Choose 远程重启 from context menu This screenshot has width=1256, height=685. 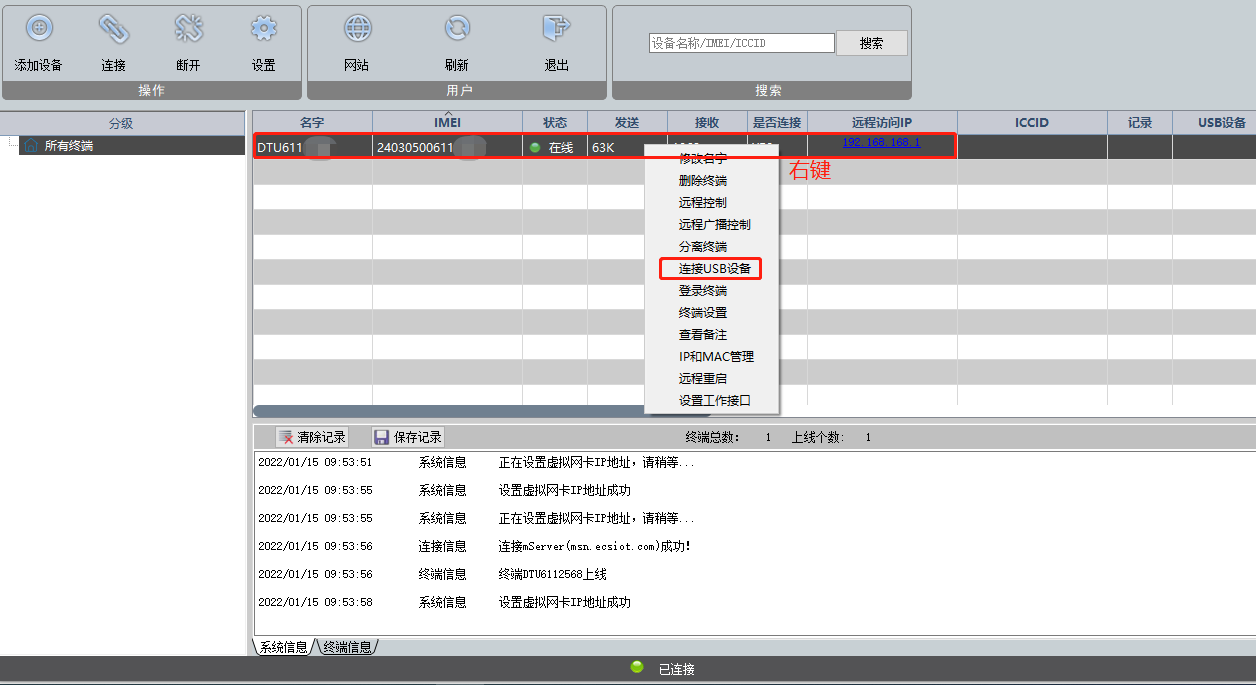tap(703, 379)
